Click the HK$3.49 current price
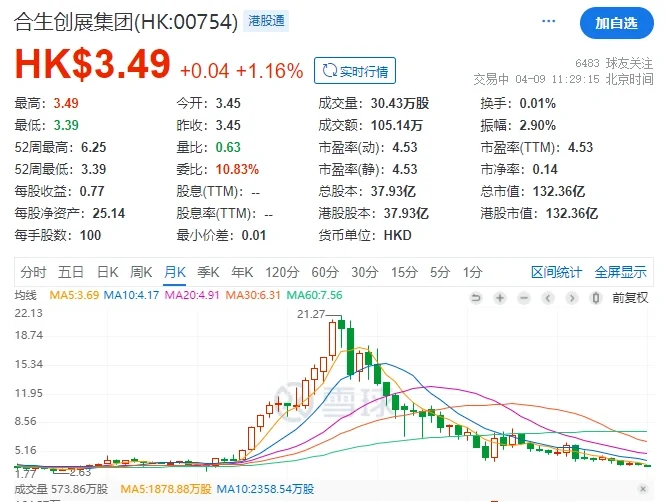666x502 pixels. click(93, 64)
